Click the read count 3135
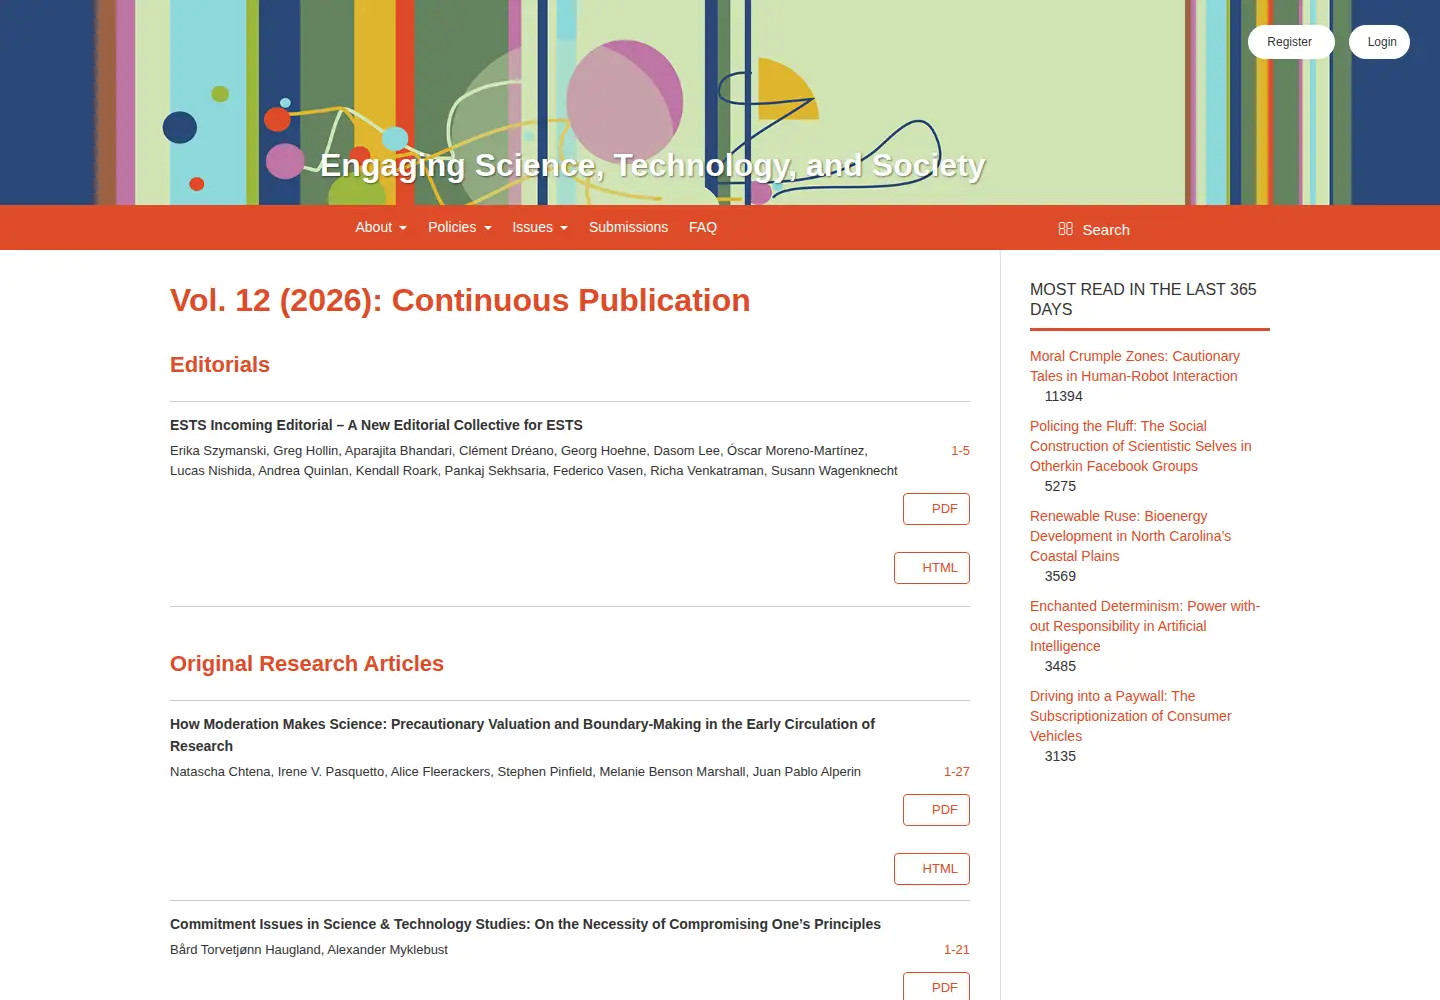This screenshot has width=1440, height=1000. (x=1060, y=756)
